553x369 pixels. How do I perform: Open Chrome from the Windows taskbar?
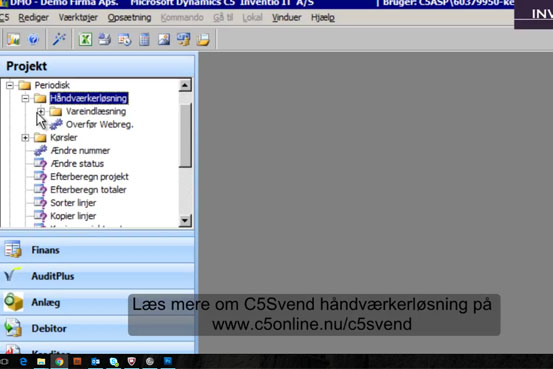59,362
